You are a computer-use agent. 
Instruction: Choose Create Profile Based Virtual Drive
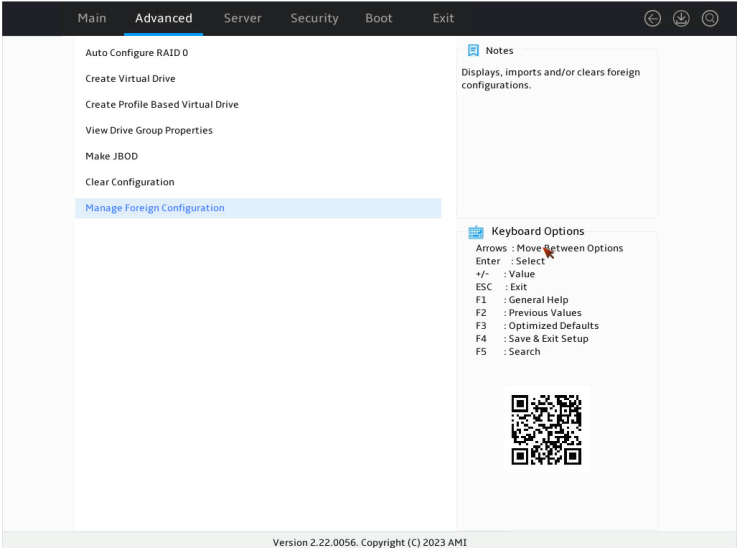[258, 104]
